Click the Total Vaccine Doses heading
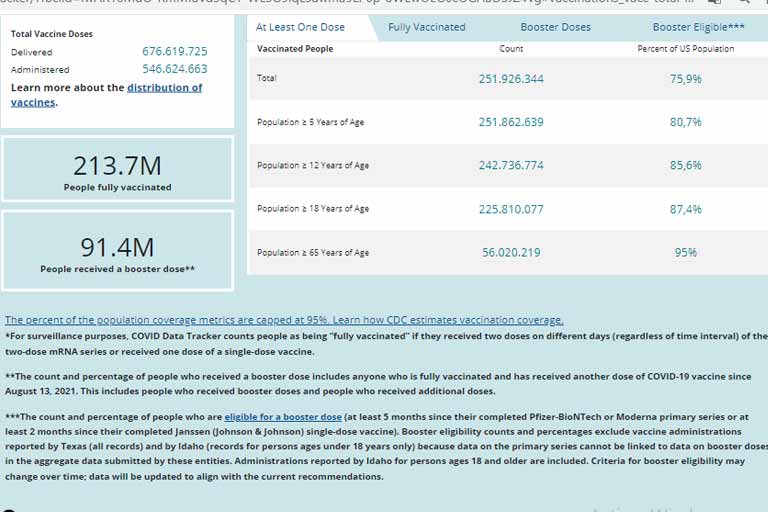 click(52, 34)
